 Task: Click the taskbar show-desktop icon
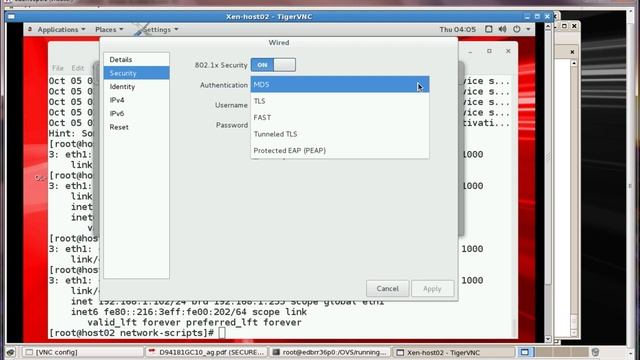coord(11,352)
